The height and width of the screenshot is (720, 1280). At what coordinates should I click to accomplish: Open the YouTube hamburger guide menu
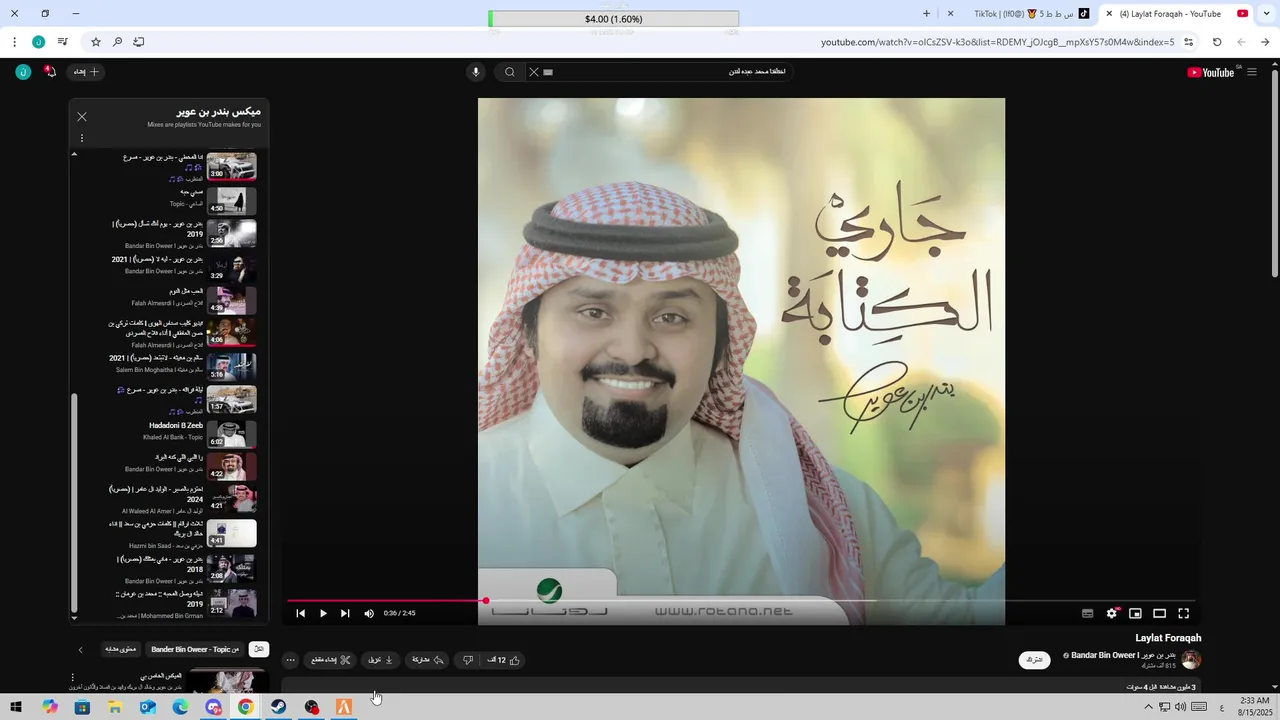(x=1251, y=72)
